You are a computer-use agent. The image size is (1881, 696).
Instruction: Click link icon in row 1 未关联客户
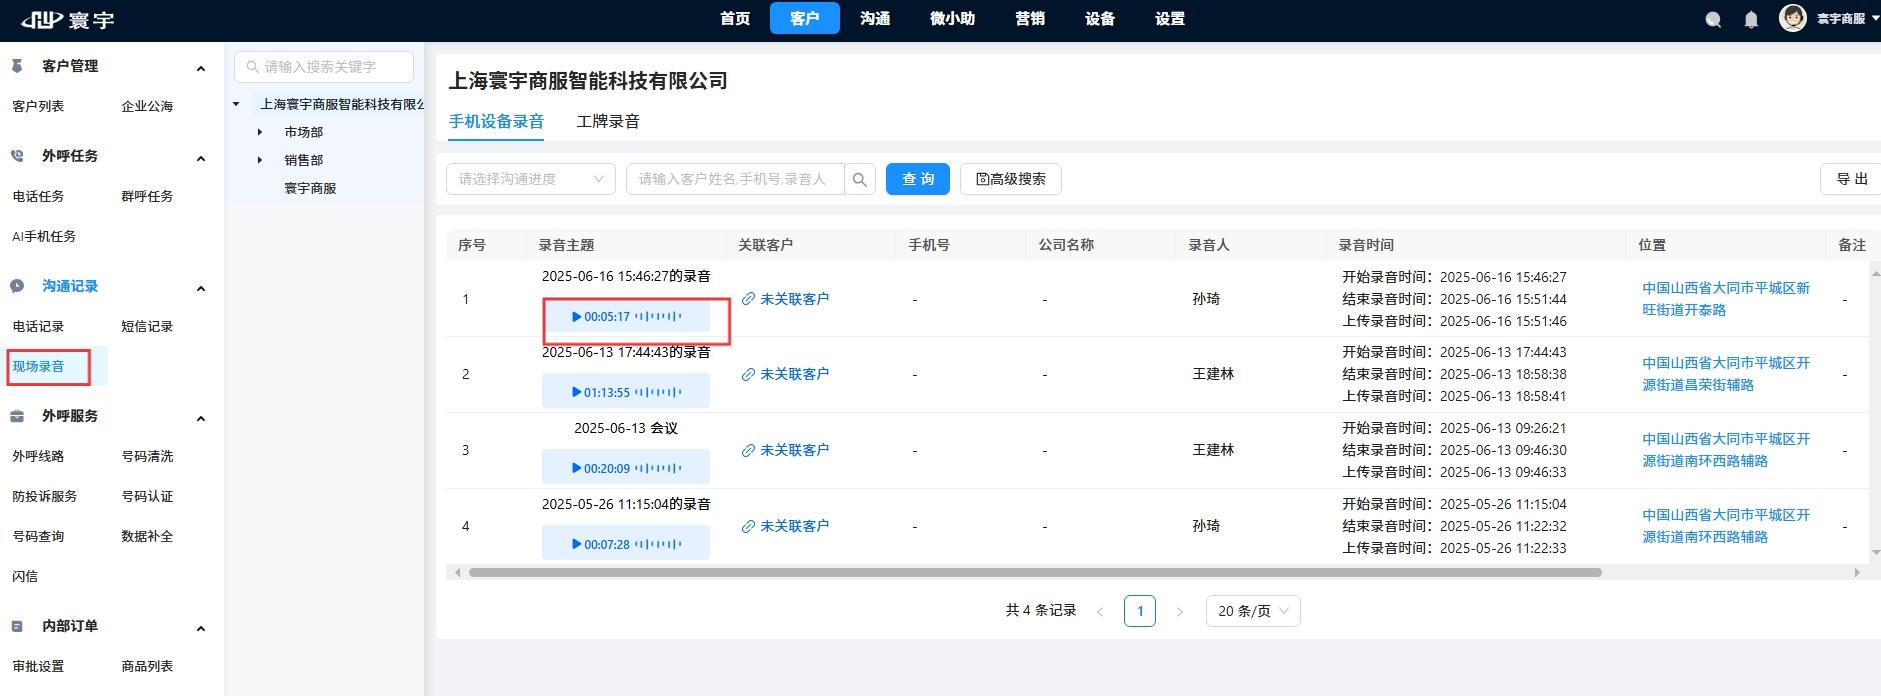tap(748, 299)
